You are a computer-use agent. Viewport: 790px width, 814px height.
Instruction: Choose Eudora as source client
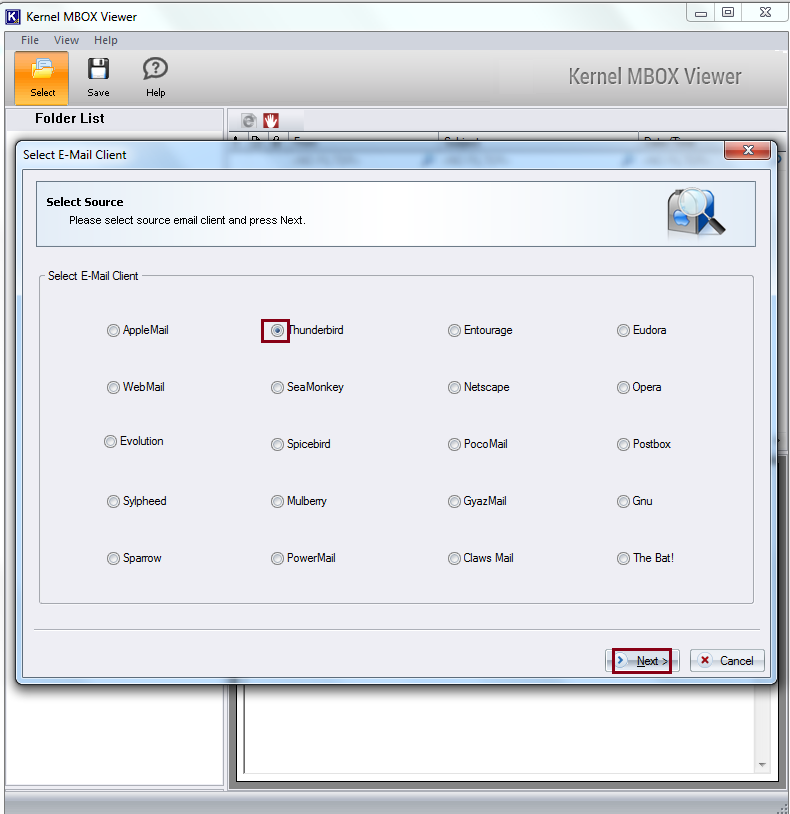coord(623,331)
